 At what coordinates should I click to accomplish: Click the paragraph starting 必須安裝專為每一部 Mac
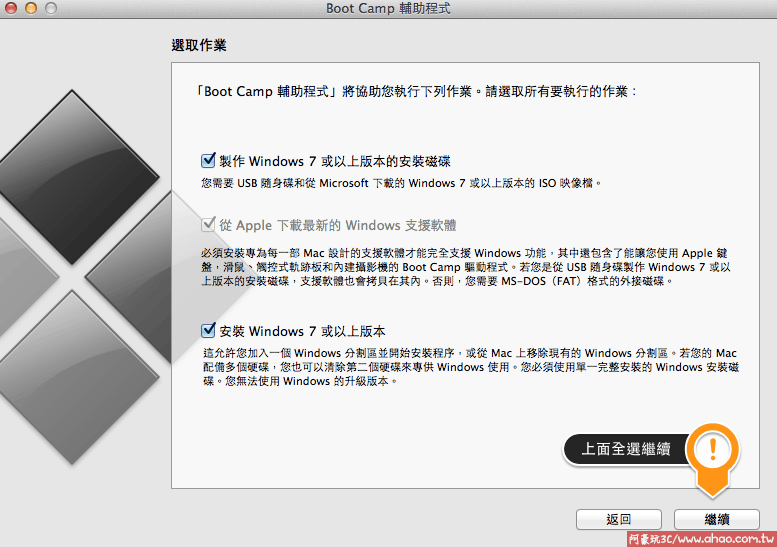pos(466,267)
